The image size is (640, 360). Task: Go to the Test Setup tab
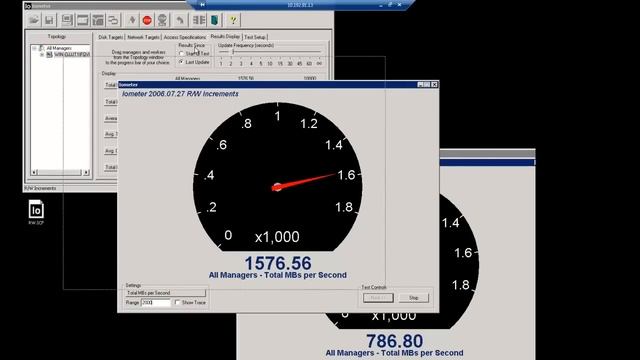point(255,37)
